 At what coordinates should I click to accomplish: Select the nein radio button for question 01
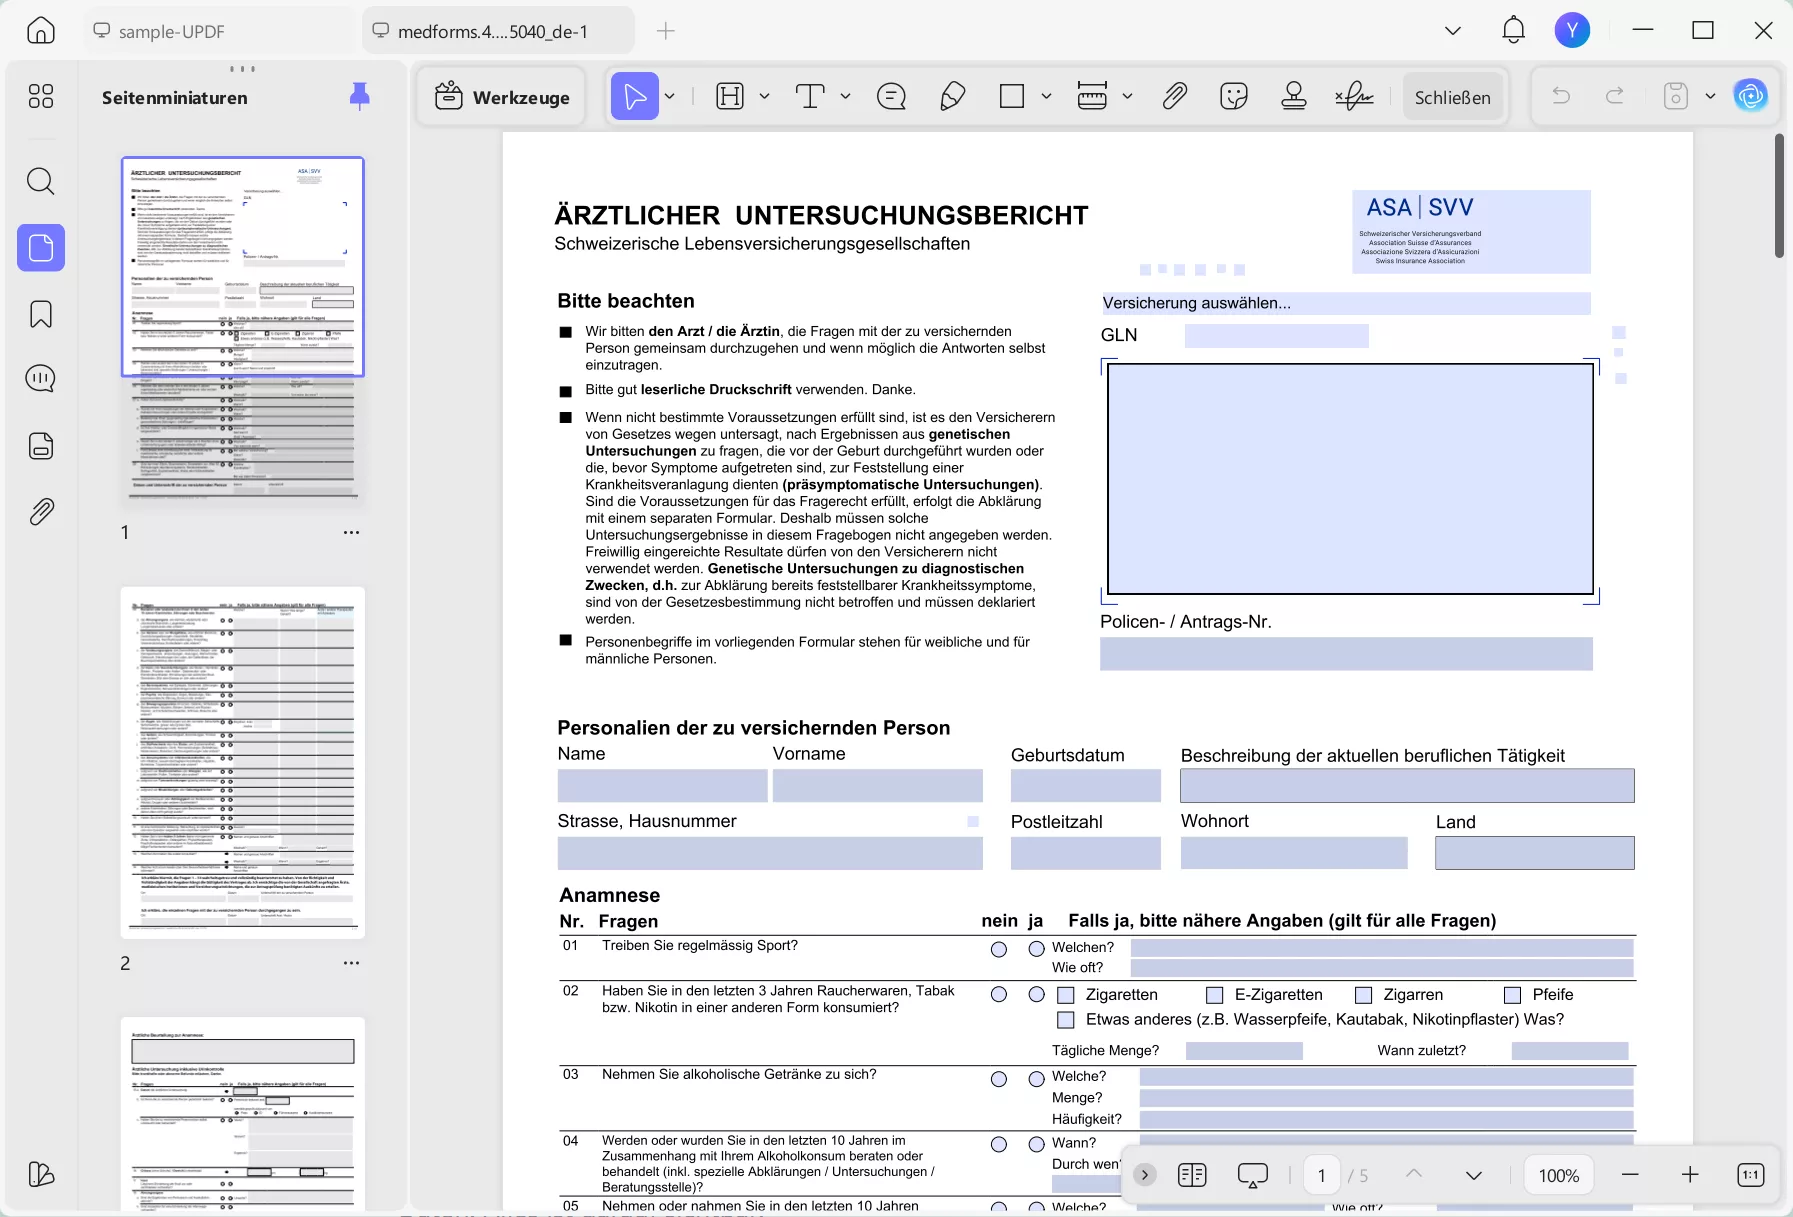point(1000,949)
